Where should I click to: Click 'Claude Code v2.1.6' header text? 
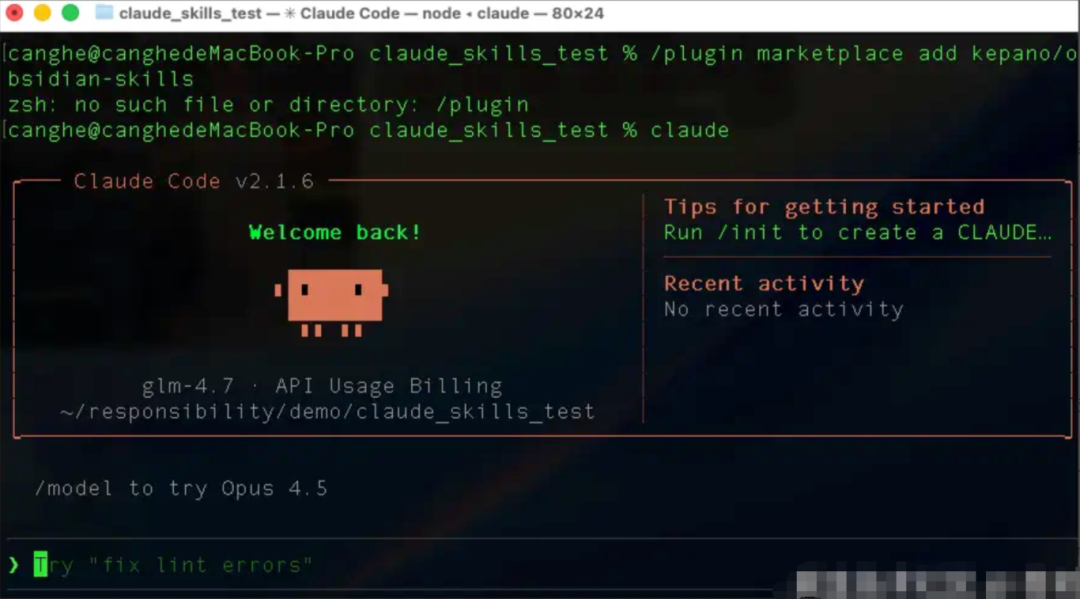tap(194, 181)
